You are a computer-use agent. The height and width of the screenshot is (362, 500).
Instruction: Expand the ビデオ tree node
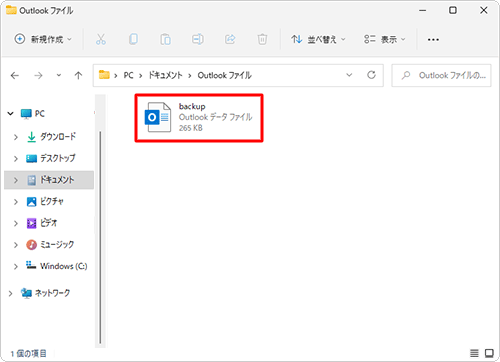pyautogui.click(x=16, y=223)
